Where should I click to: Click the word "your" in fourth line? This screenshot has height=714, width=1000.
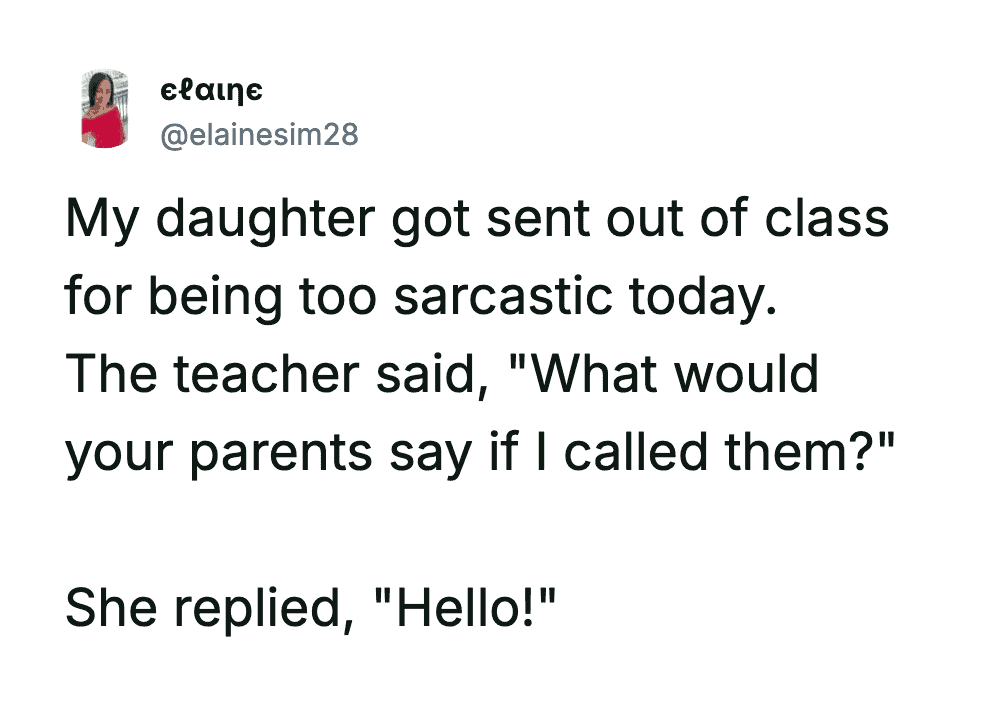[120, 452]
